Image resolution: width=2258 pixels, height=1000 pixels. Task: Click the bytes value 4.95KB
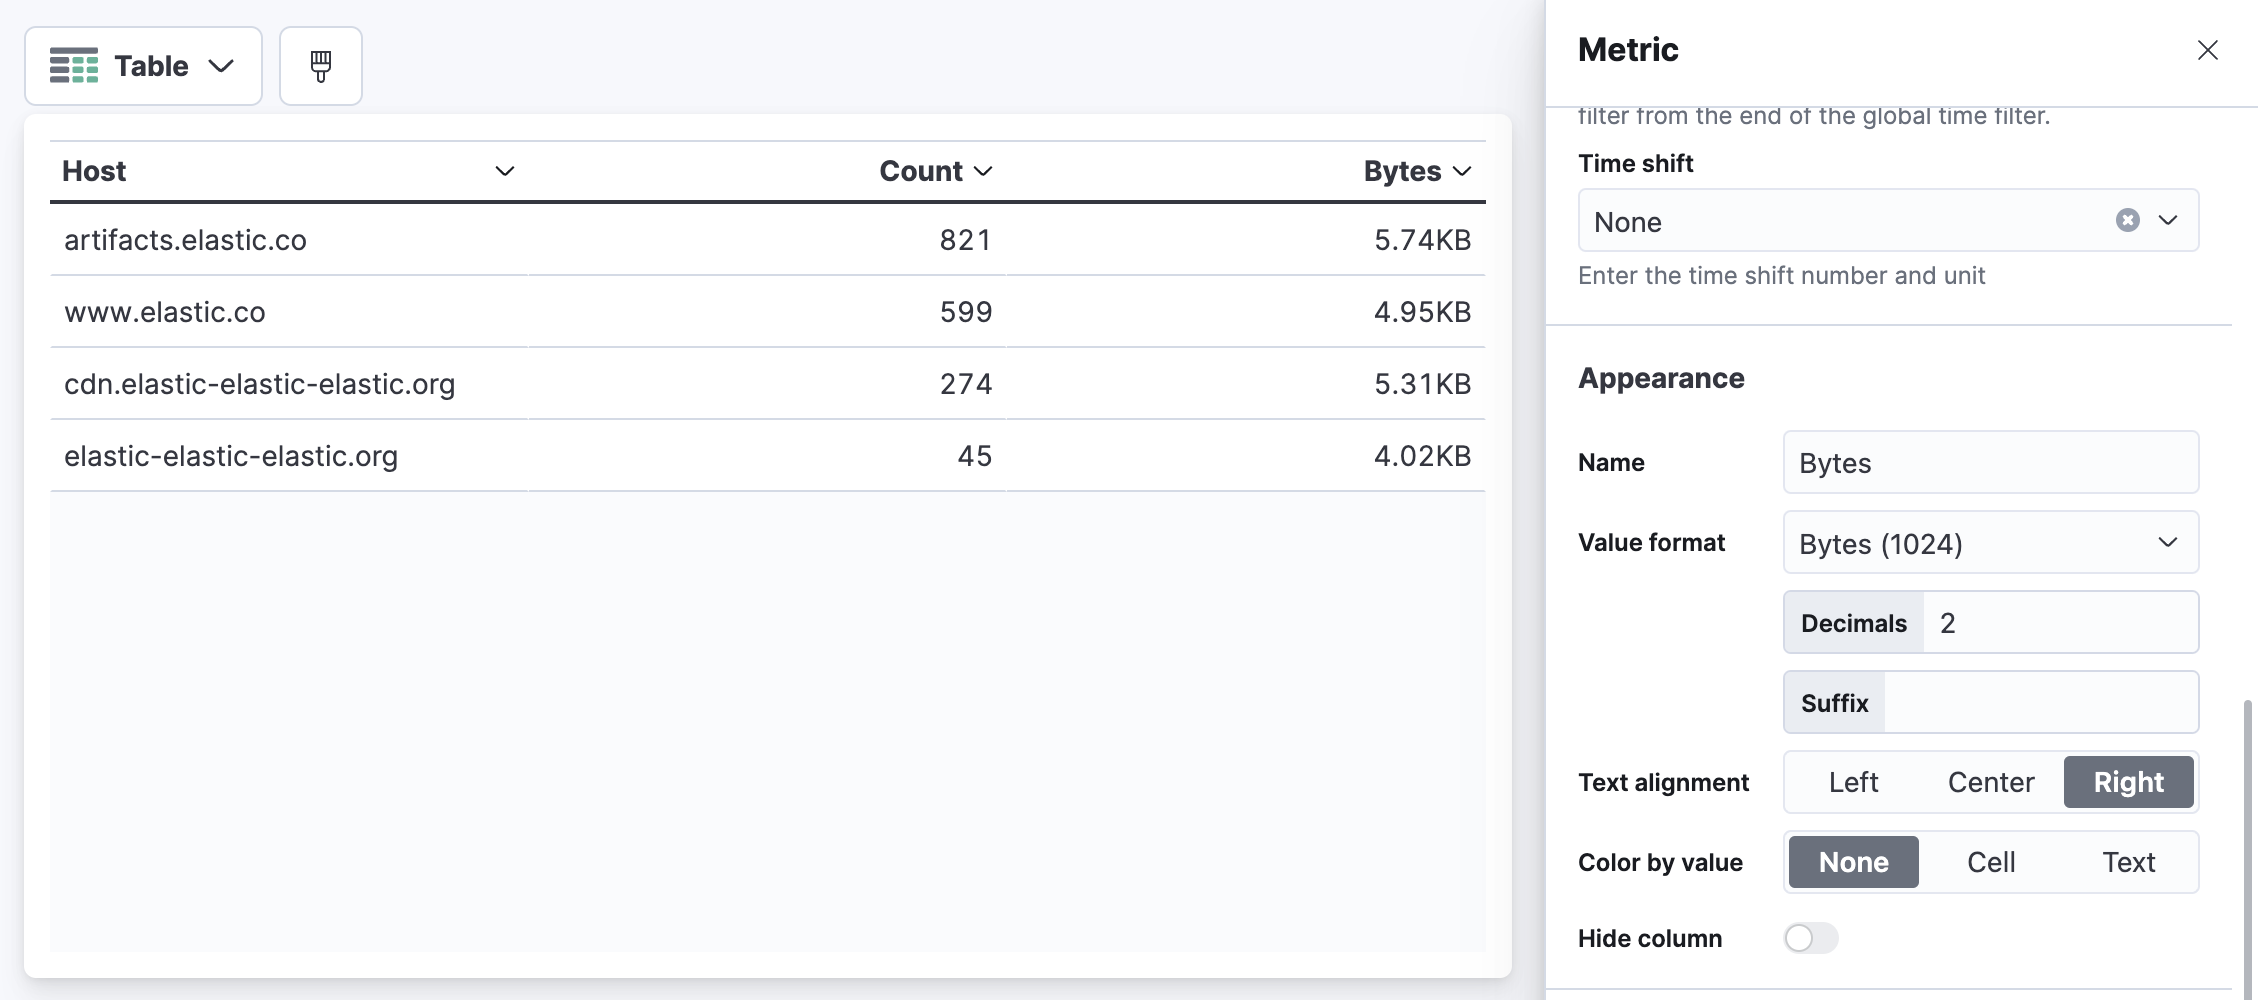(1423, 312)
